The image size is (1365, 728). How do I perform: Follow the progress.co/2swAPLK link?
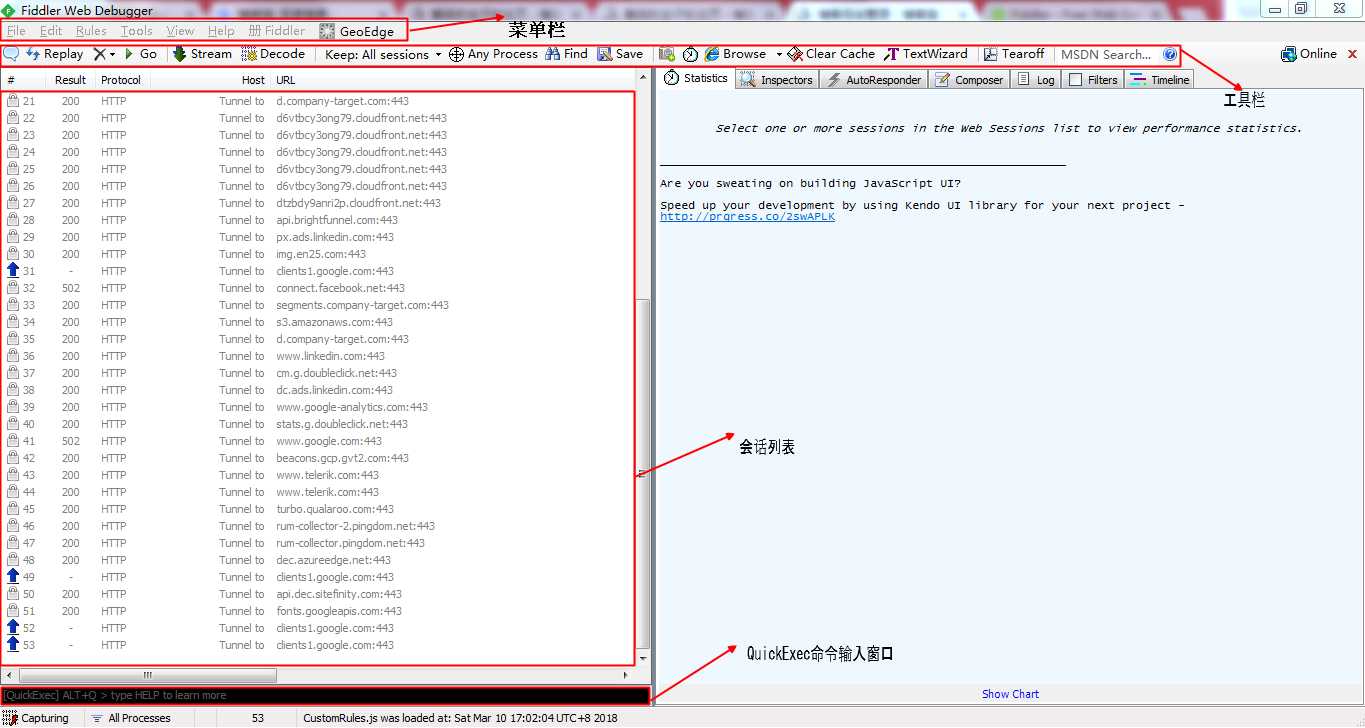coord(747,217)
